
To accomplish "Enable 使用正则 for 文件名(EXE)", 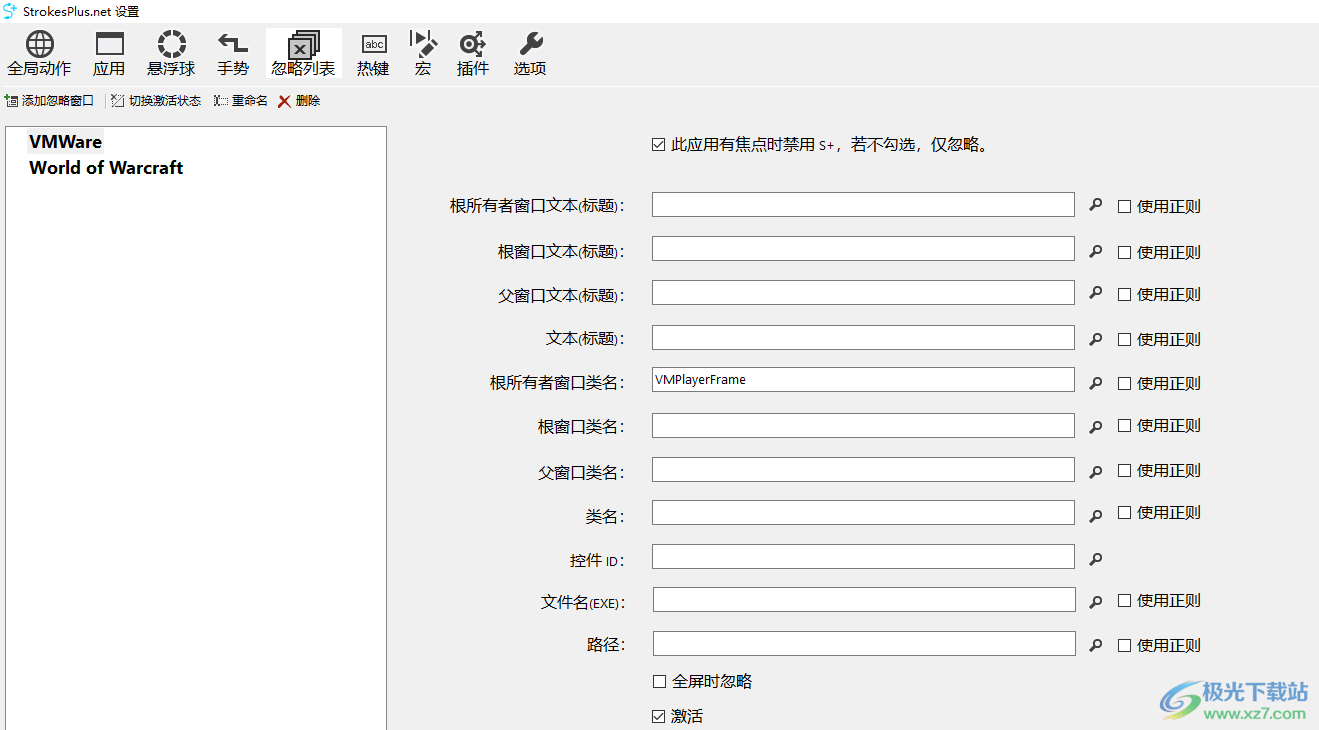I will pos(1124,600).
